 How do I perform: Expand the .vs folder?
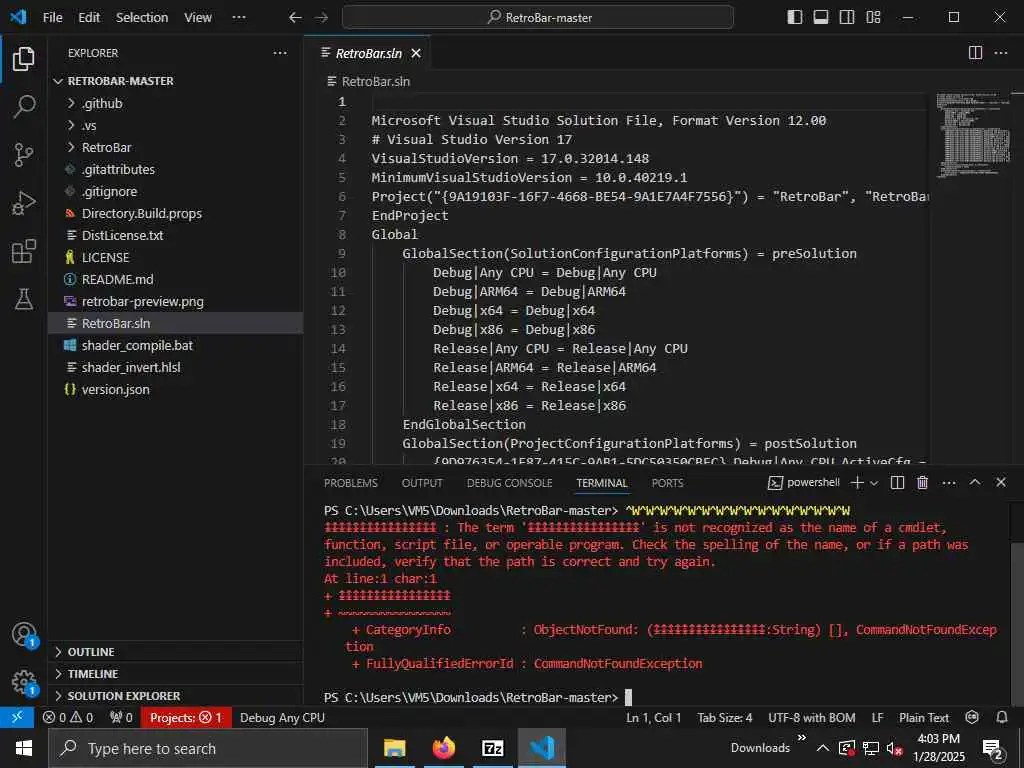click(176, 125)
